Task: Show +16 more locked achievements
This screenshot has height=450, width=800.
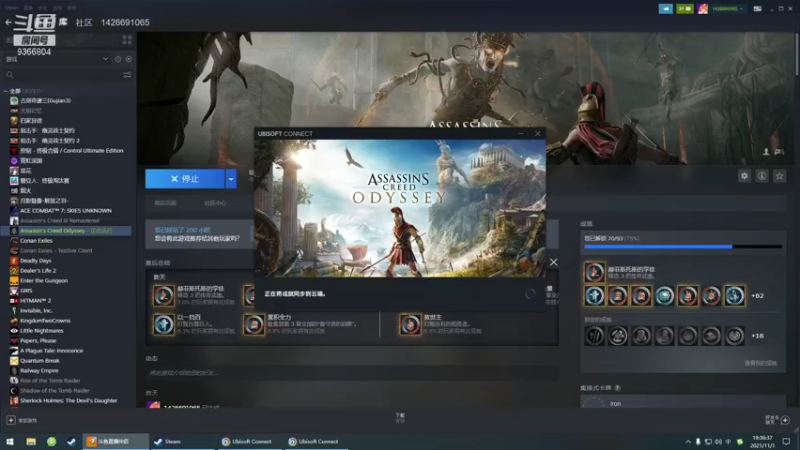Action: 758,336
